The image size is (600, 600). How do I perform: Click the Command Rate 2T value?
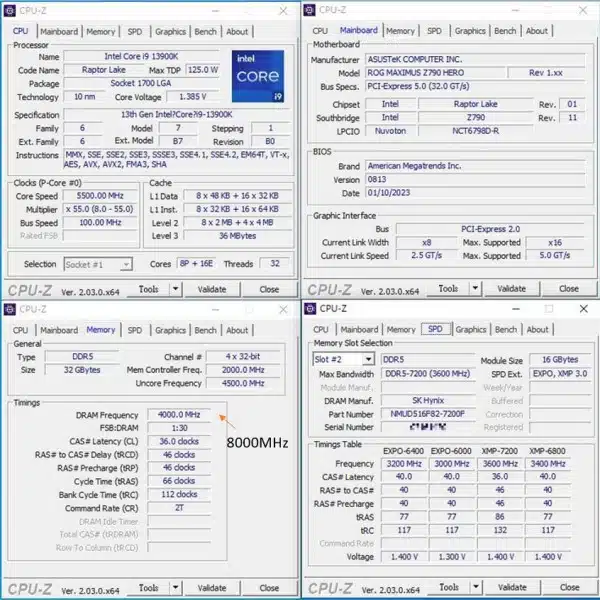pyautogui.click(x=179, y=508)
